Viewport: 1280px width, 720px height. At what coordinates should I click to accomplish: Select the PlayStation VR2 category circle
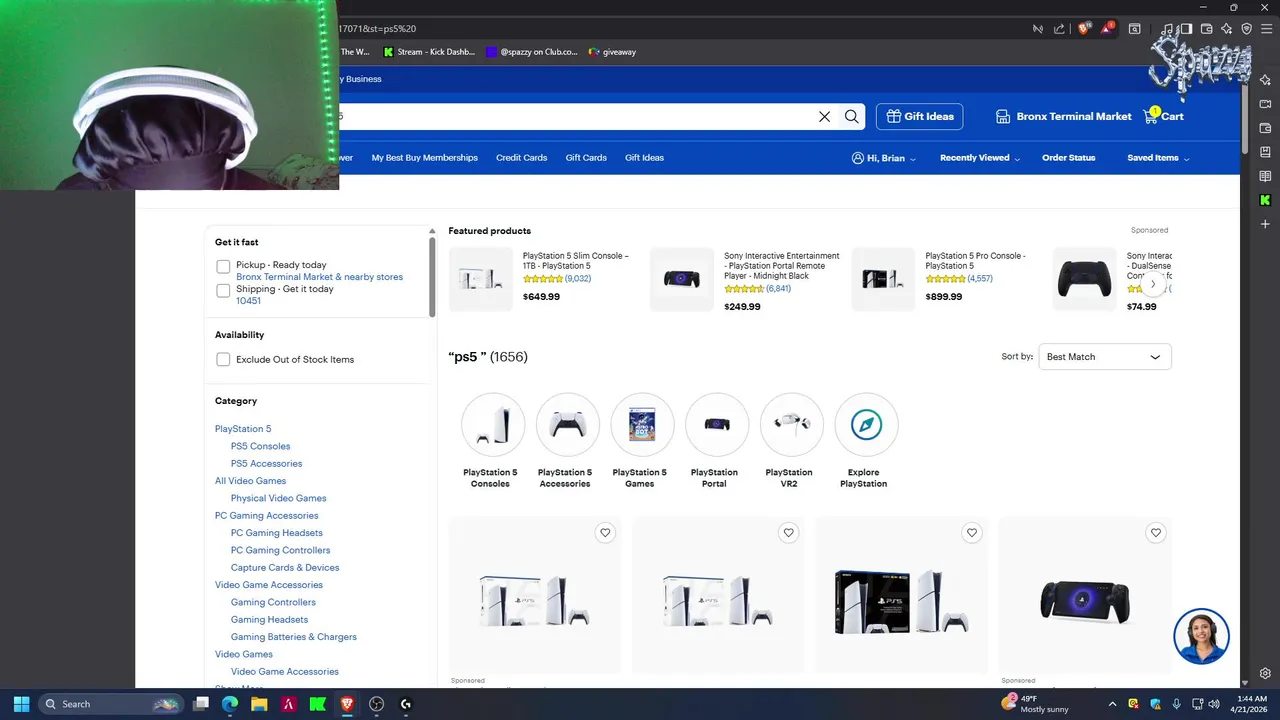click(x=791, y=424)
